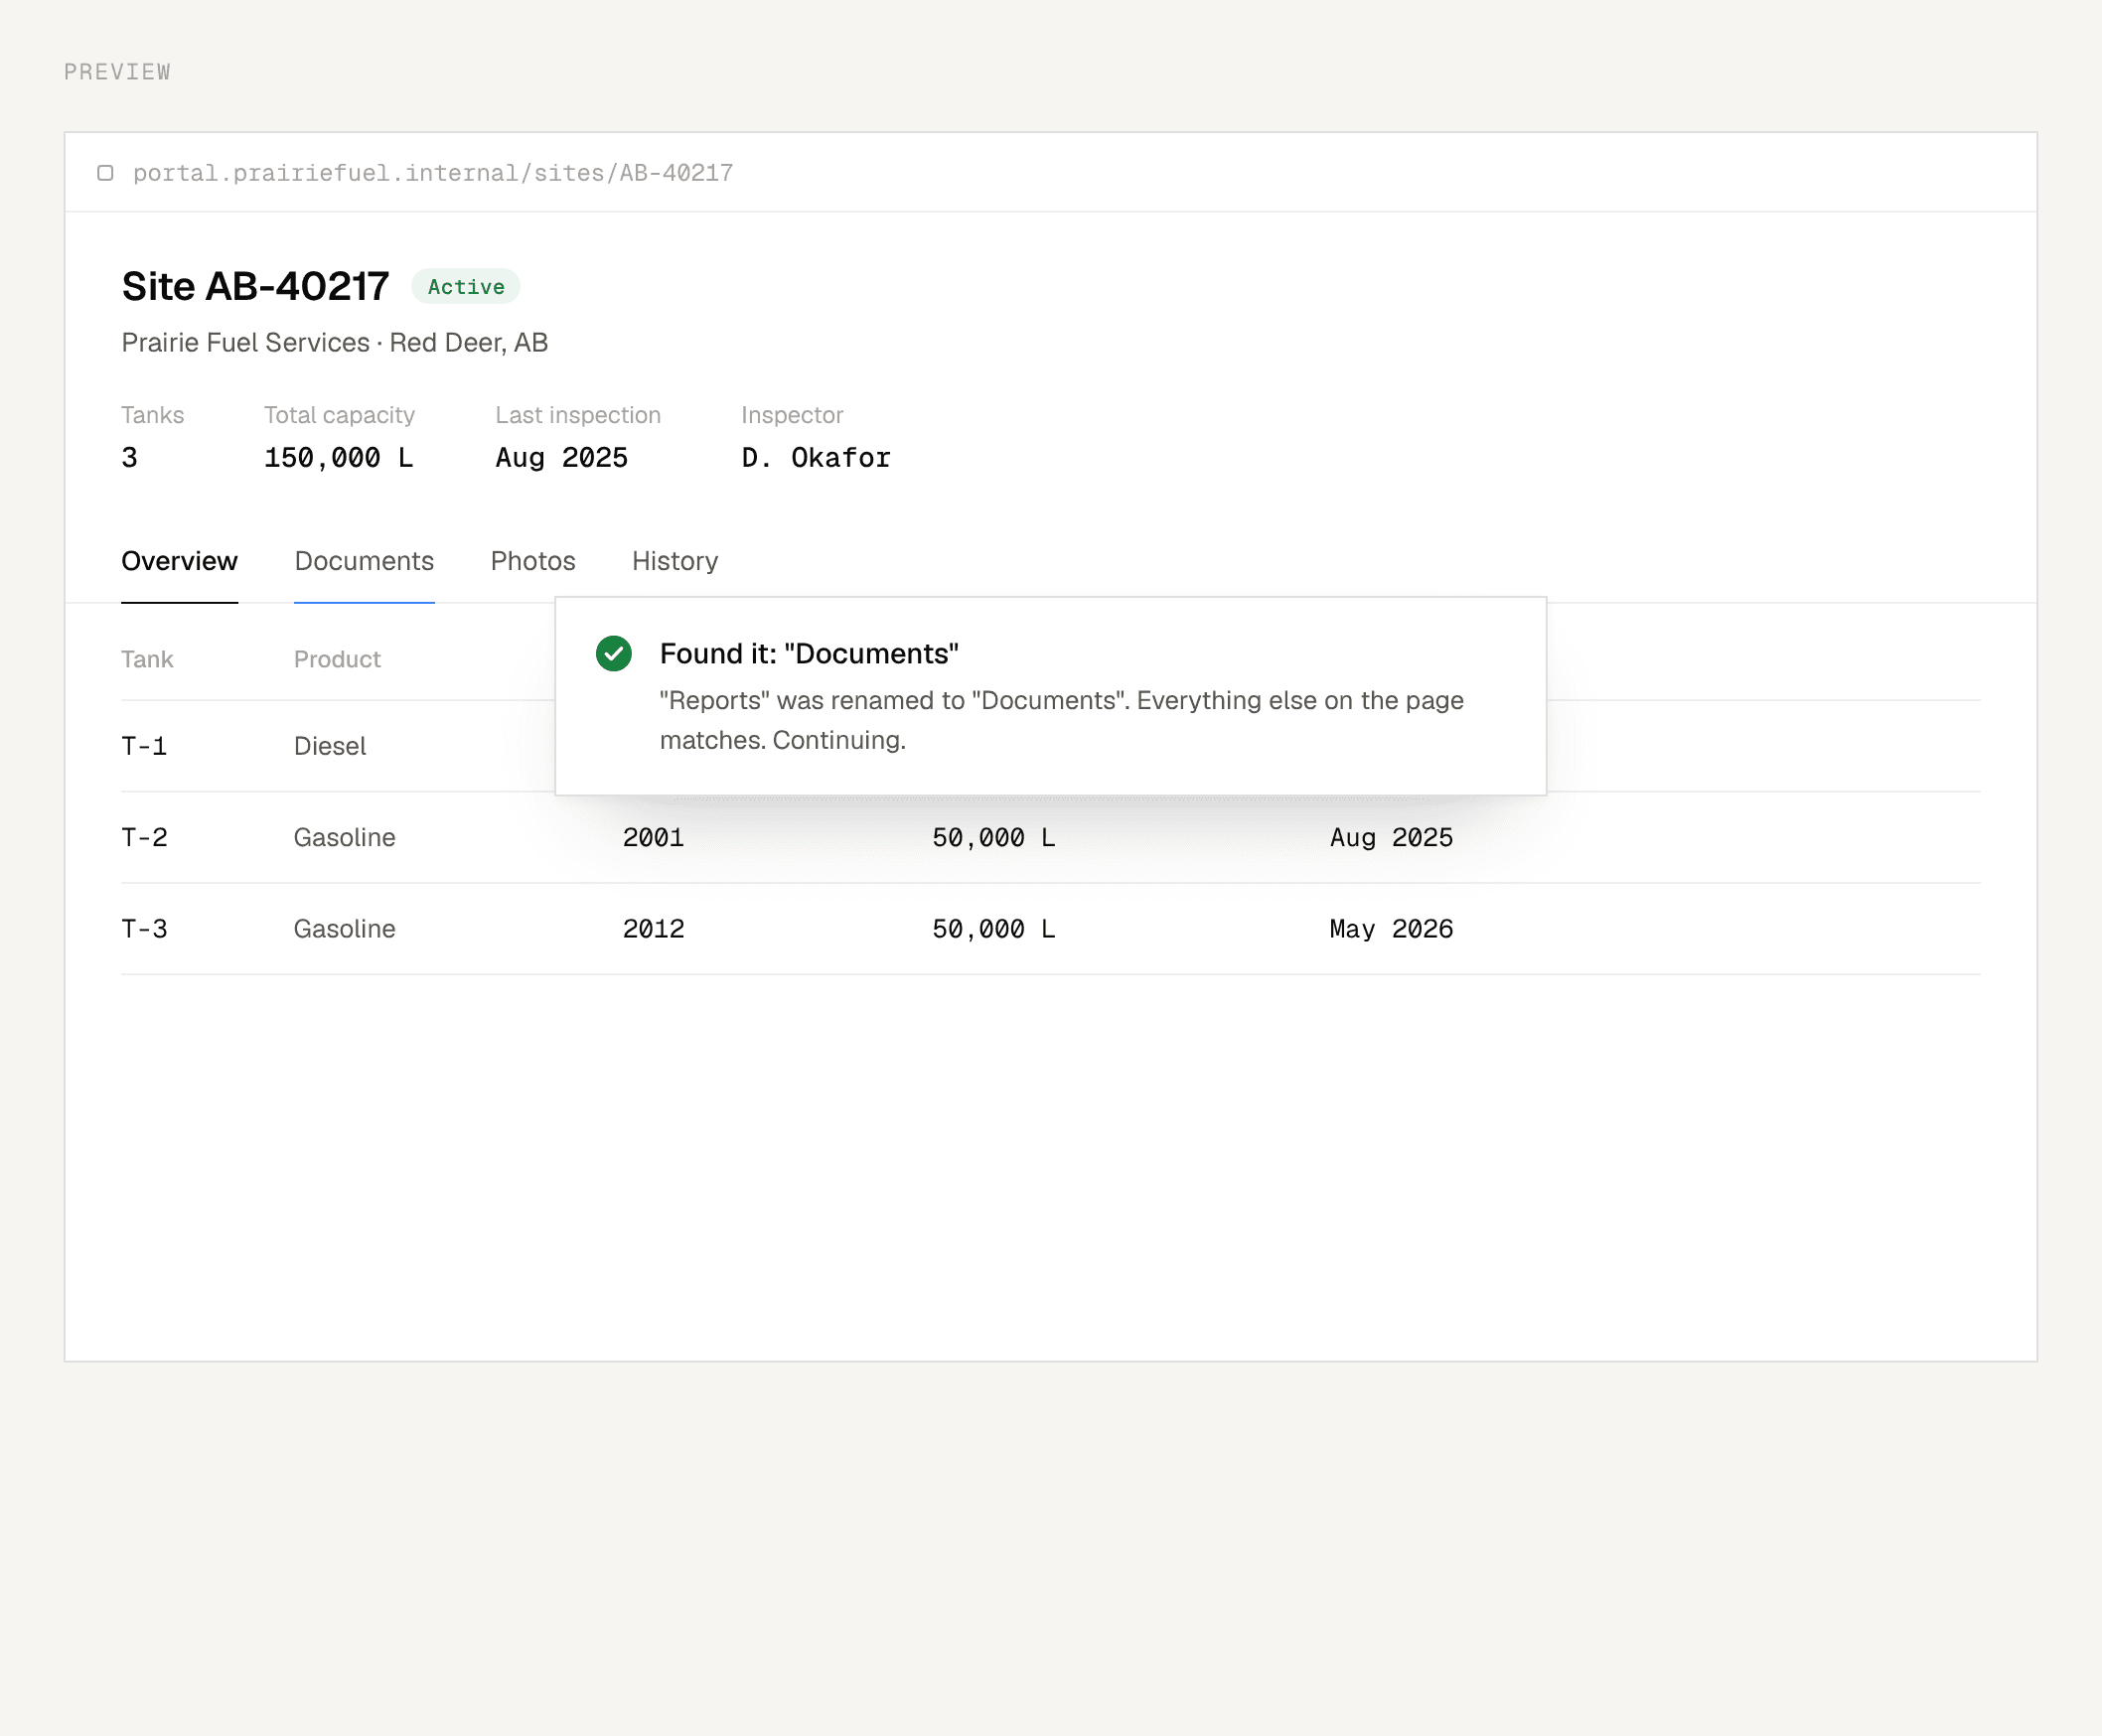Click the "Reports" was renamed message text
The height and width of the screenshot is (1736, 2102).
tap(1061, 720)
